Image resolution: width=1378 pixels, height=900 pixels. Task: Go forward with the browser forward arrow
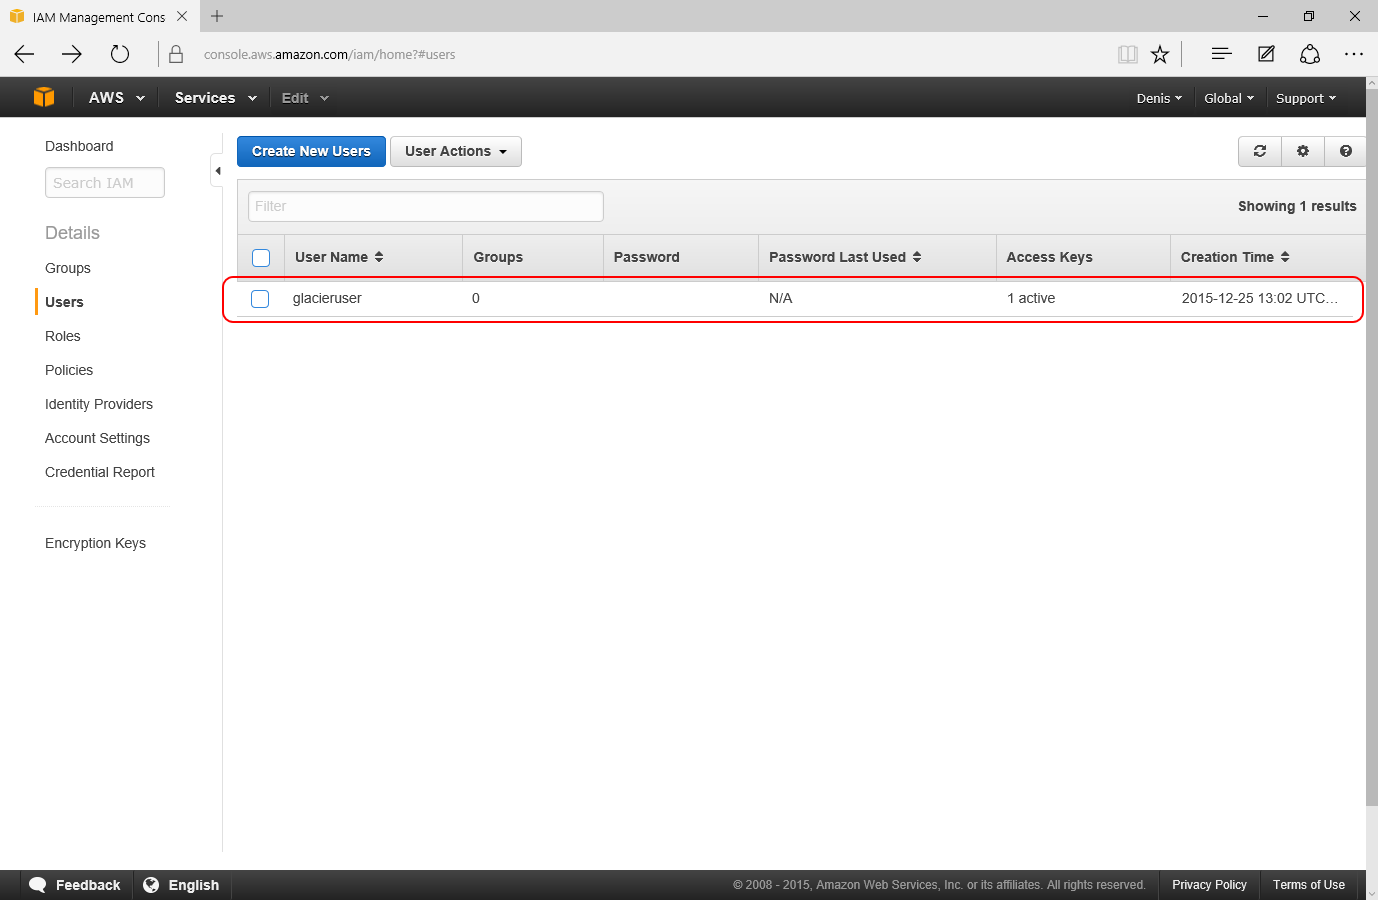pyautogui.click(x=72, y=54)
